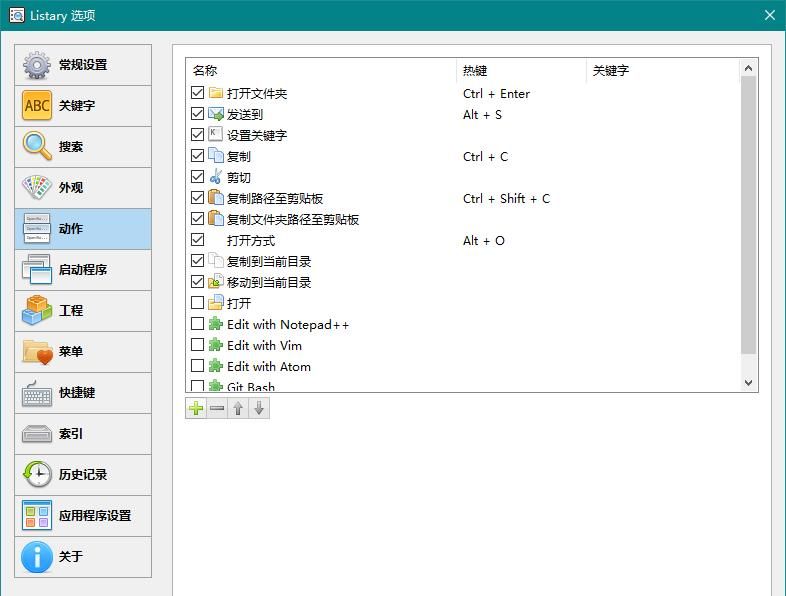
Task: Click the Listary app icon in title bar
Action: pyautogui.click(x=17, y=16)
